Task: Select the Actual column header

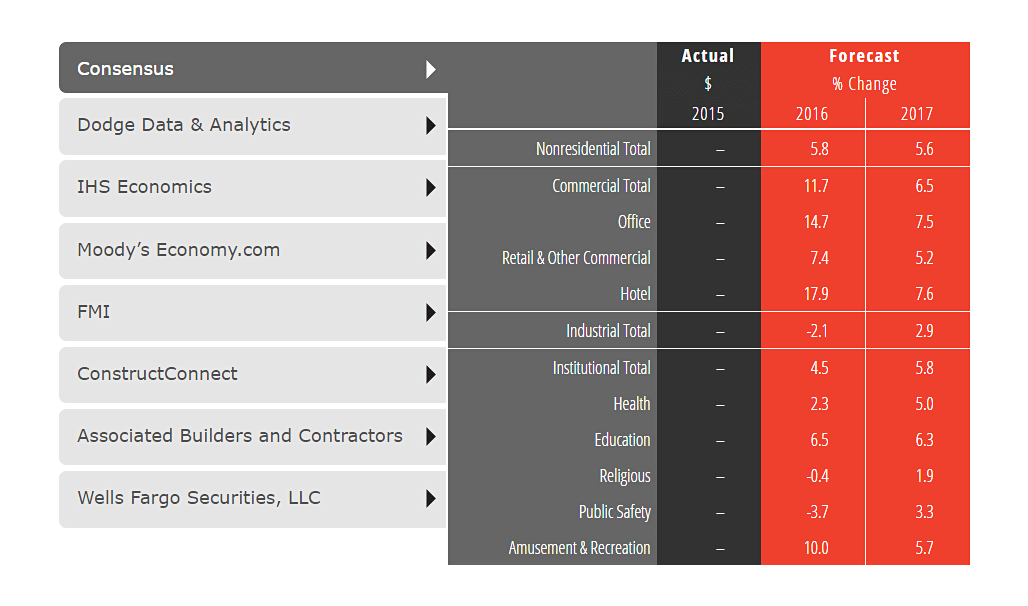Action: click(708, 56)
